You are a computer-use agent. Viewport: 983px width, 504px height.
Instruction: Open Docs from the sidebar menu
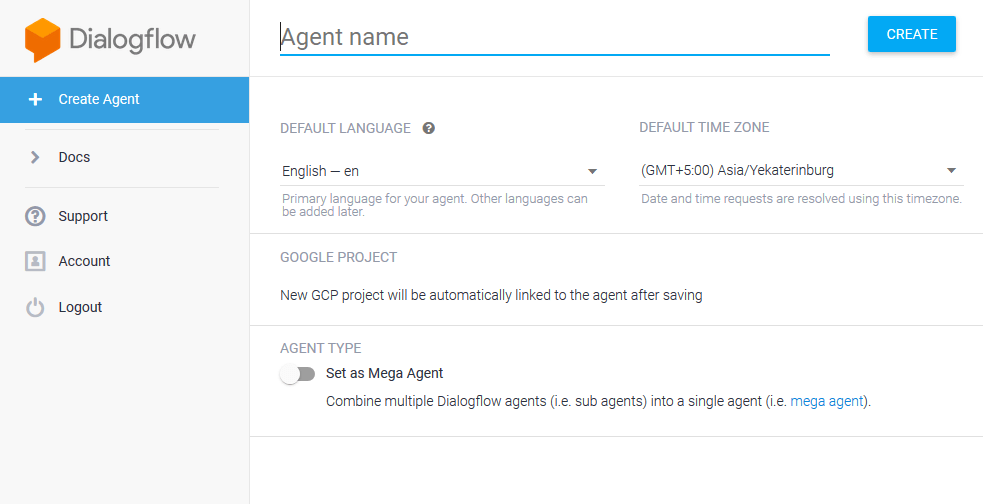75,157
